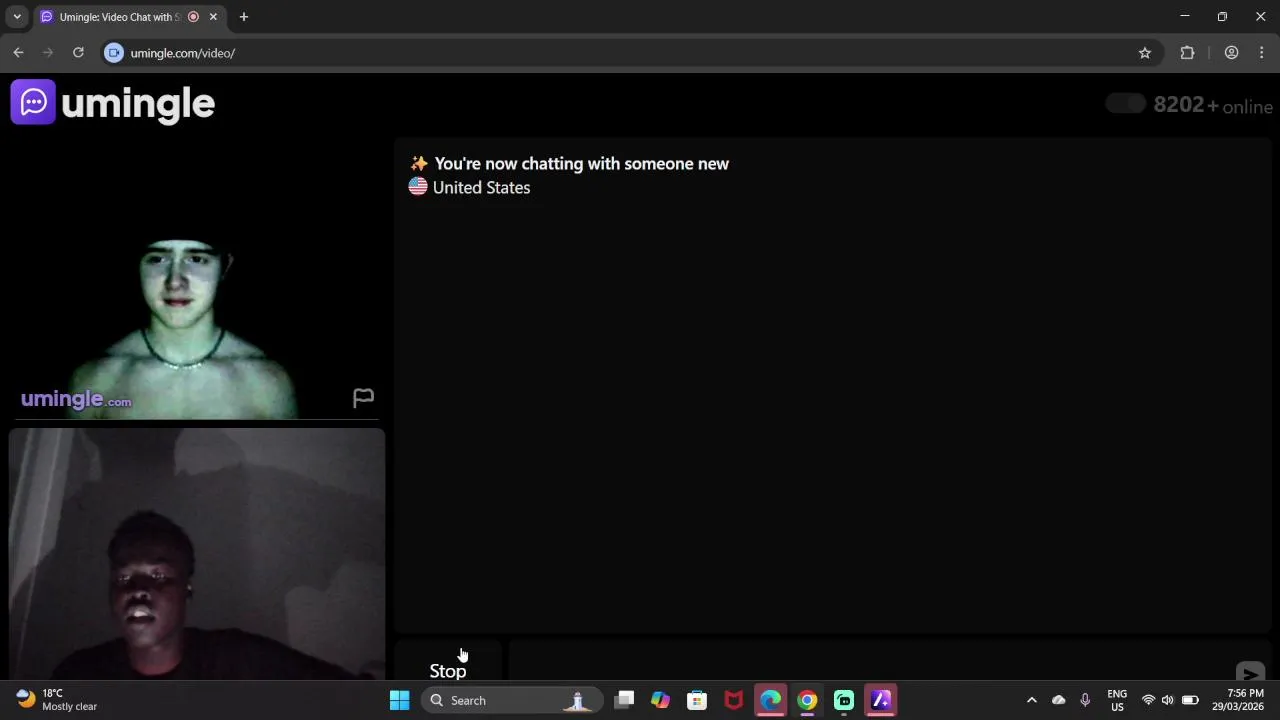Switch to Microsoft Edge on the taskbar
This screenshot has height=720, width=1280.
770,700
